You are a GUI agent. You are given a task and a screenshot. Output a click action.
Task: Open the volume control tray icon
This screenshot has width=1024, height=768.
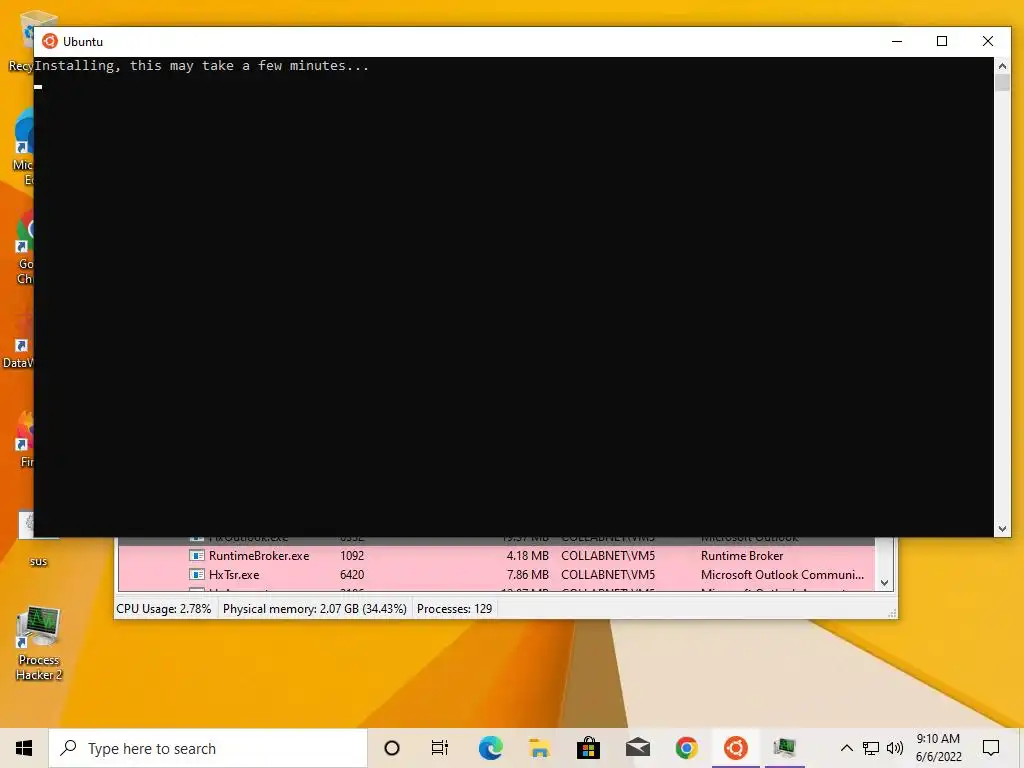click(x=895, y=748)
